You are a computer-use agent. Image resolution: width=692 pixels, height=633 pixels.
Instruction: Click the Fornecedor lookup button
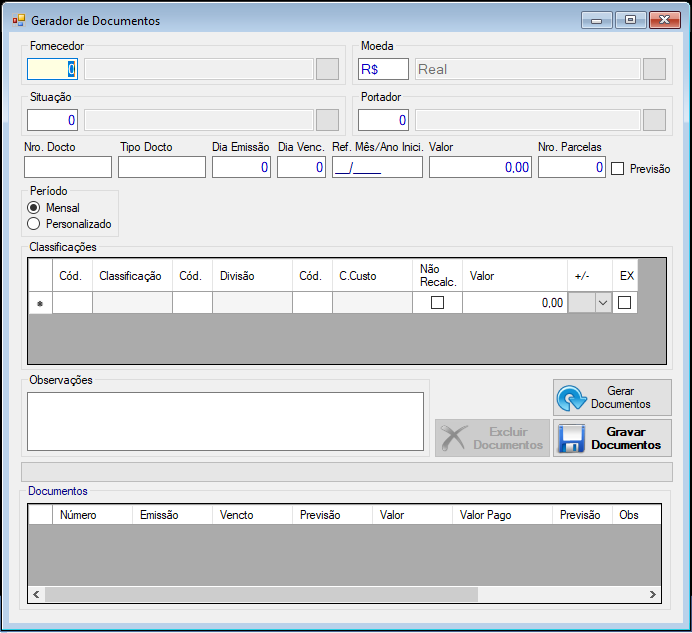pyautogui.click(x=327, y=69)
